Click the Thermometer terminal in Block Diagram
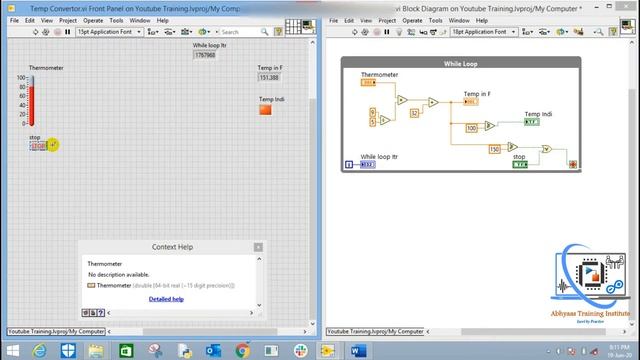 point(368,82)
